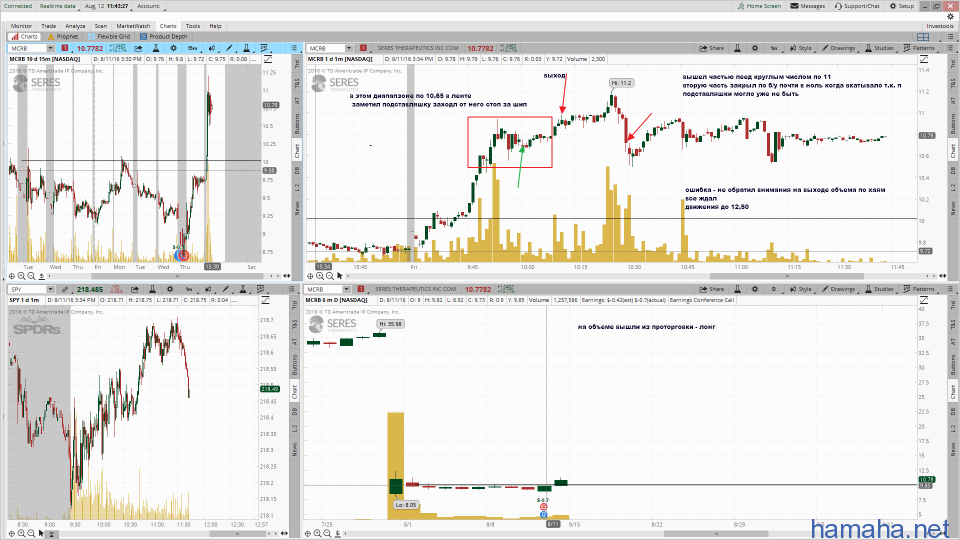This screenshot has height=540, width=960.
Task: Switch to the Trade tab
Action: (48, 26)
